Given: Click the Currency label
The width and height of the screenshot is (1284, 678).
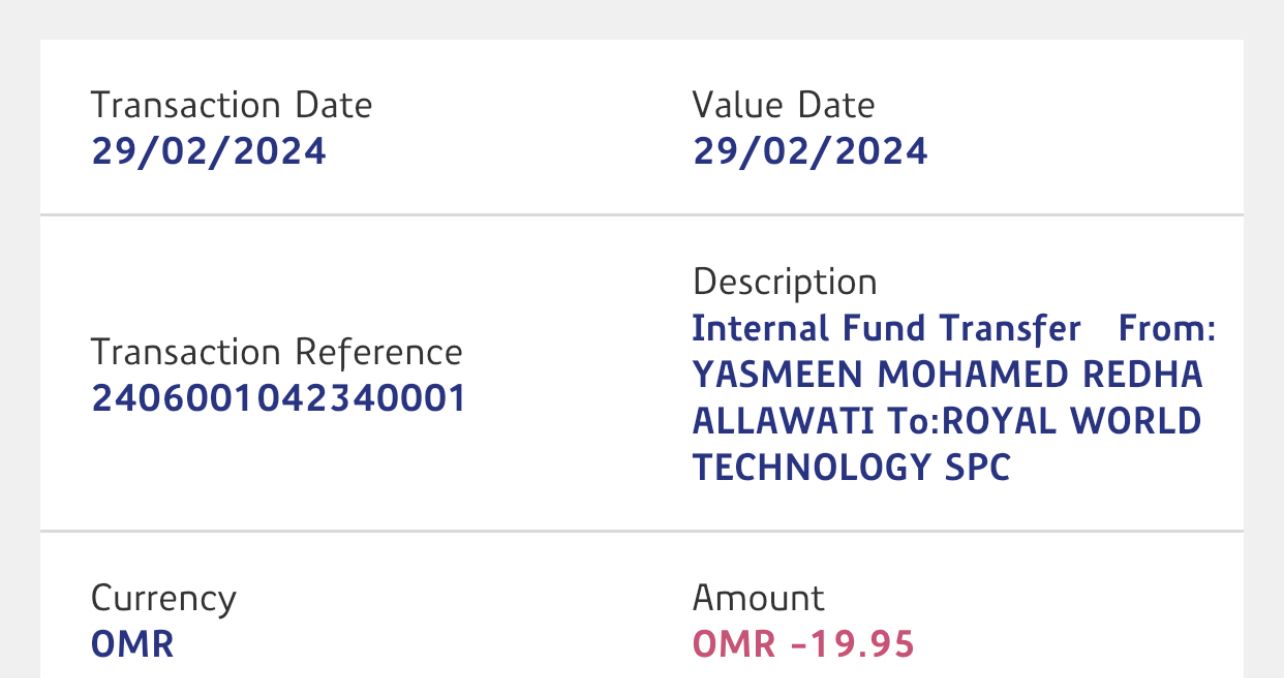Looking at the screenshot, I should 163,598.
